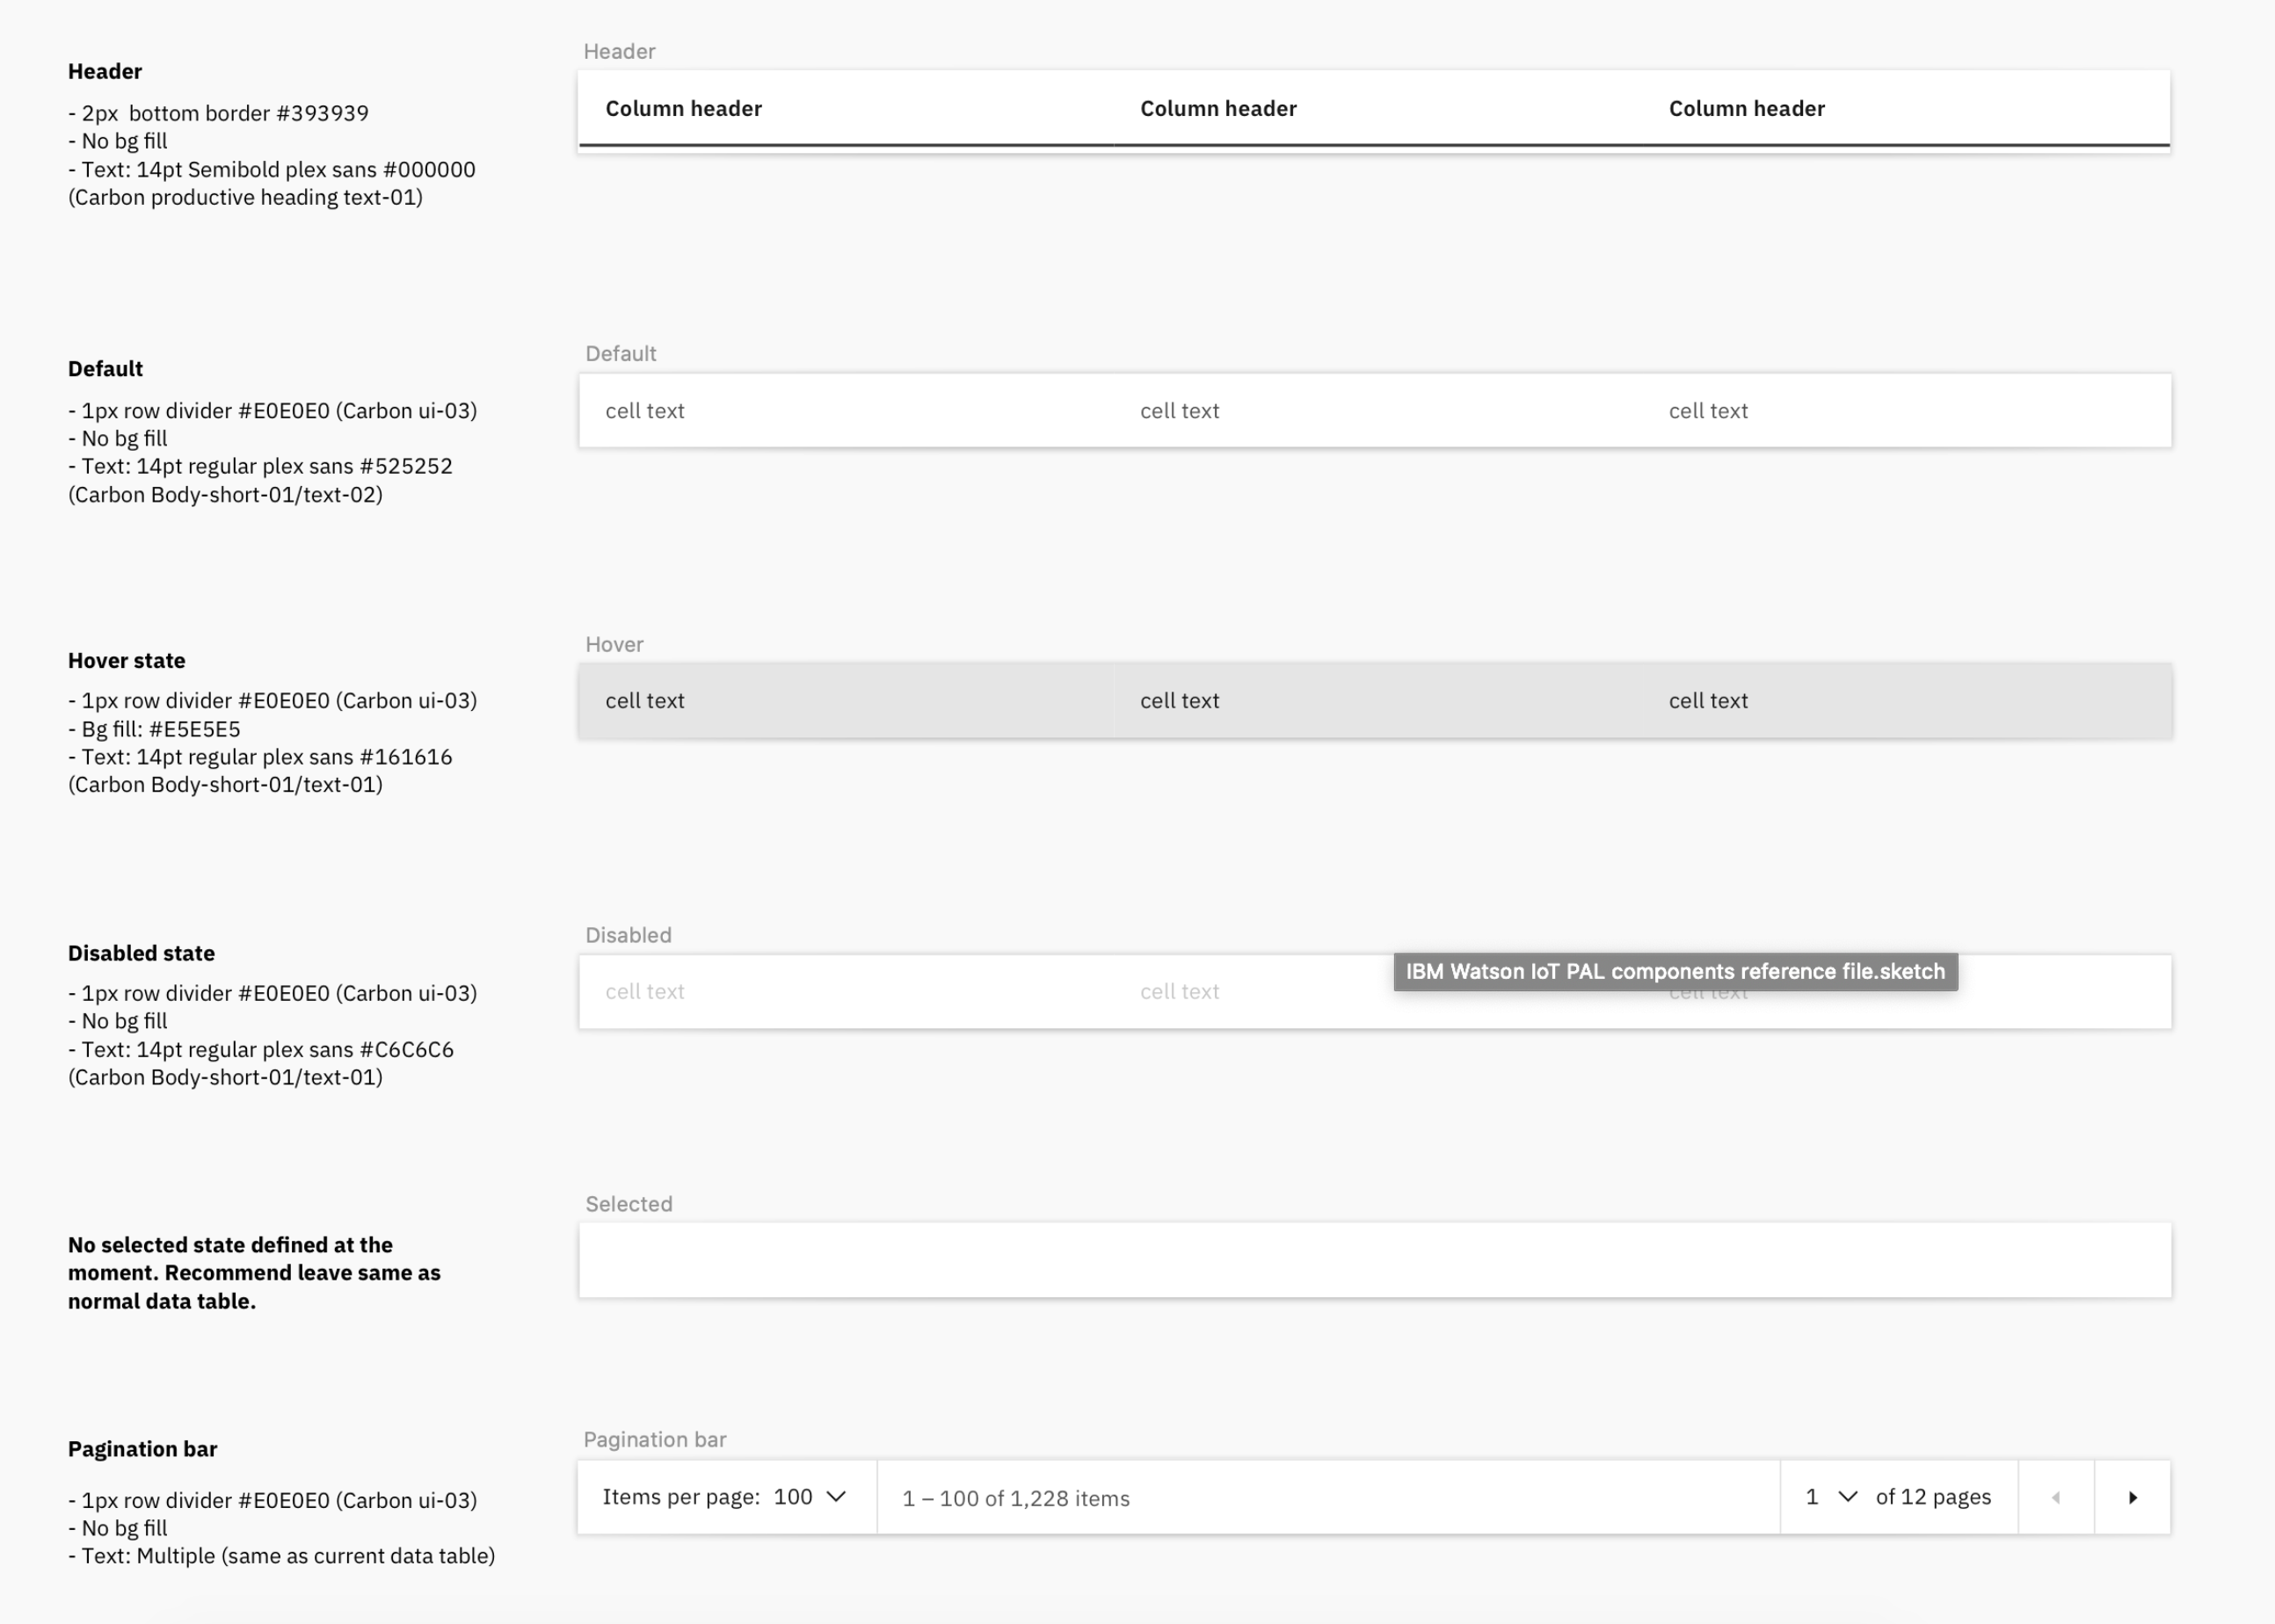Expand the Selected state example row
The image size is (2275, 1624).
click(1375, 1260)
